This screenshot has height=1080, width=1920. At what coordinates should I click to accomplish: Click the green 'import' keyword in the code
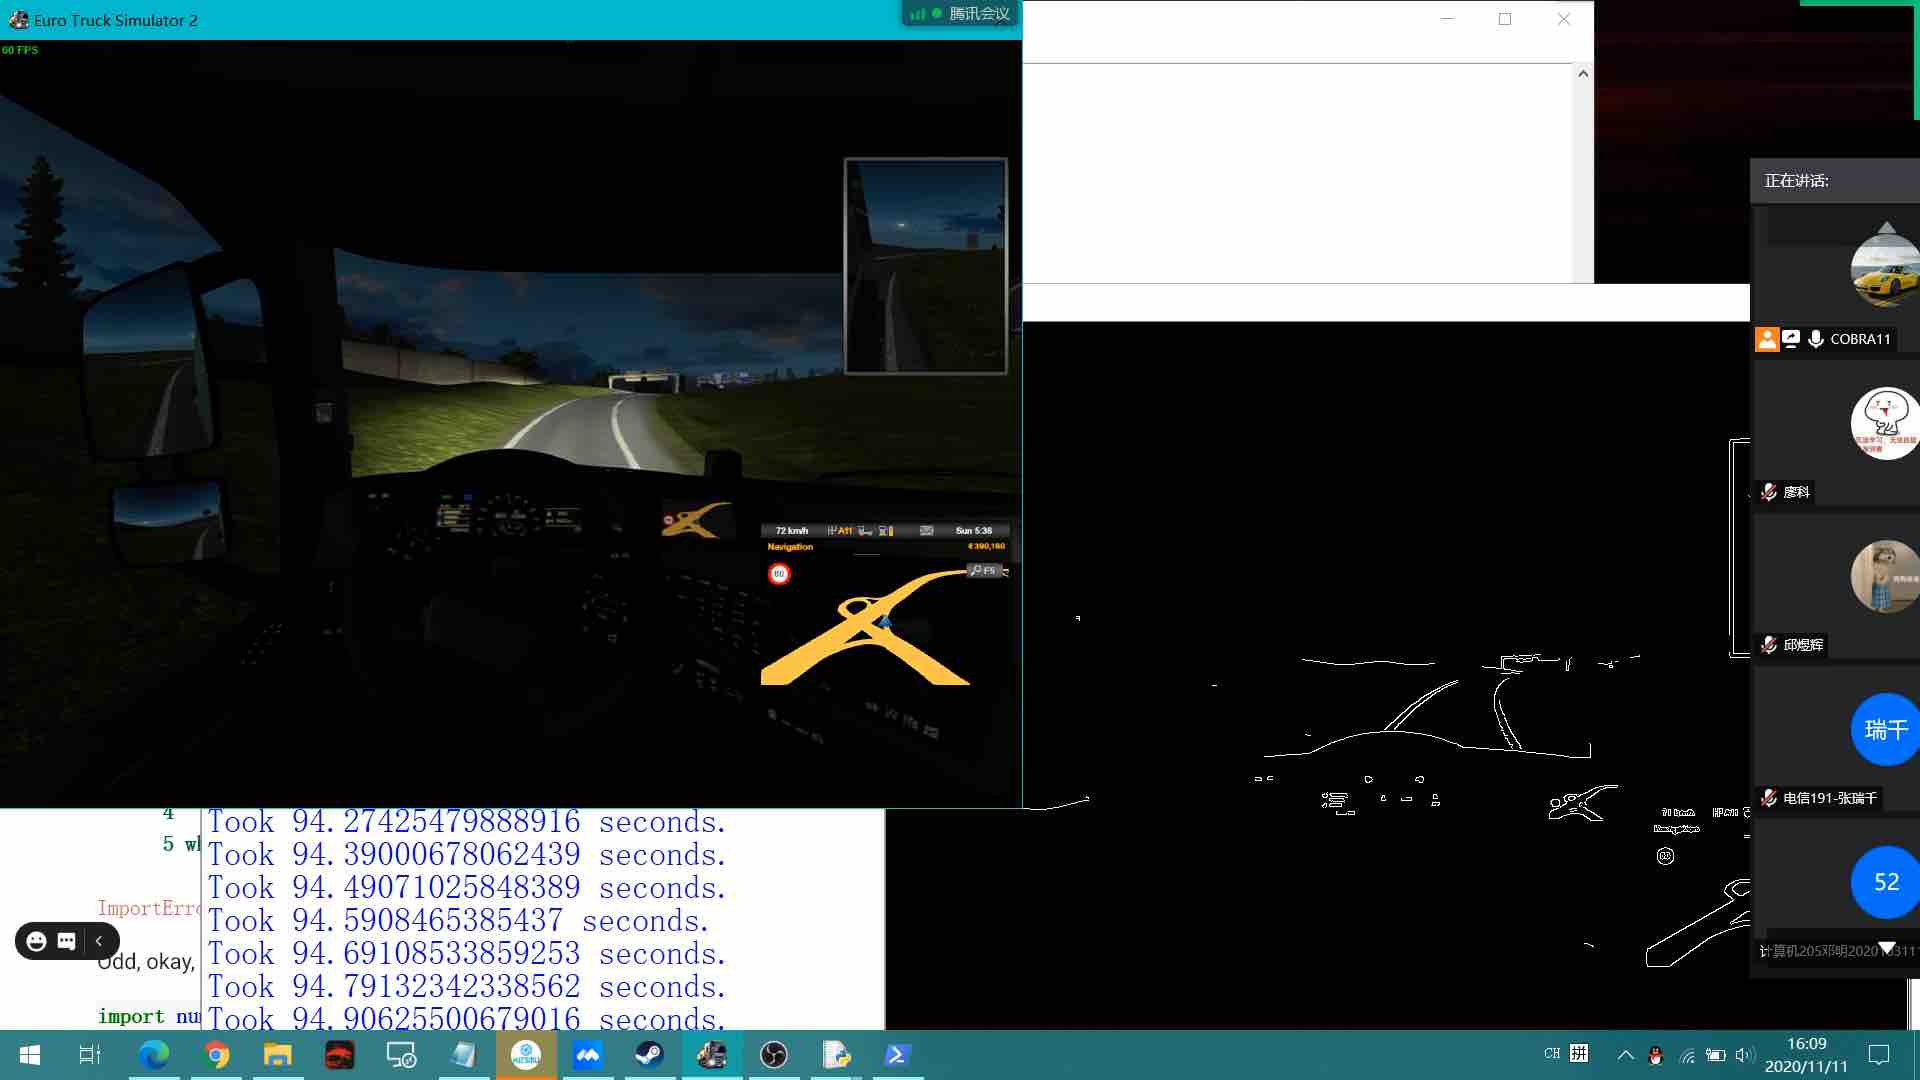[x=131, y=1016]
